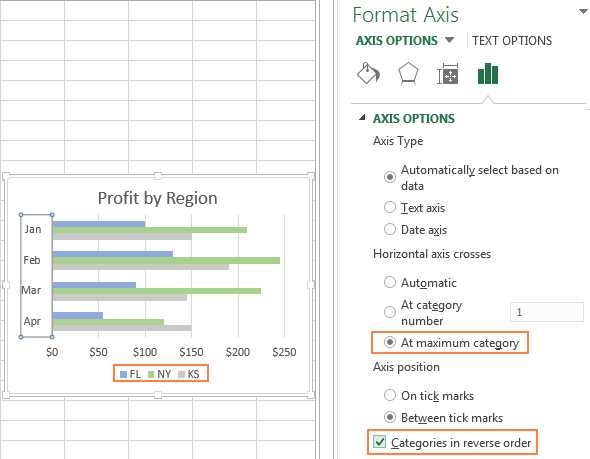This screenshot has width=590, height=459.
Task: Click the Jan axis label
Action: [x=33, y=229]
